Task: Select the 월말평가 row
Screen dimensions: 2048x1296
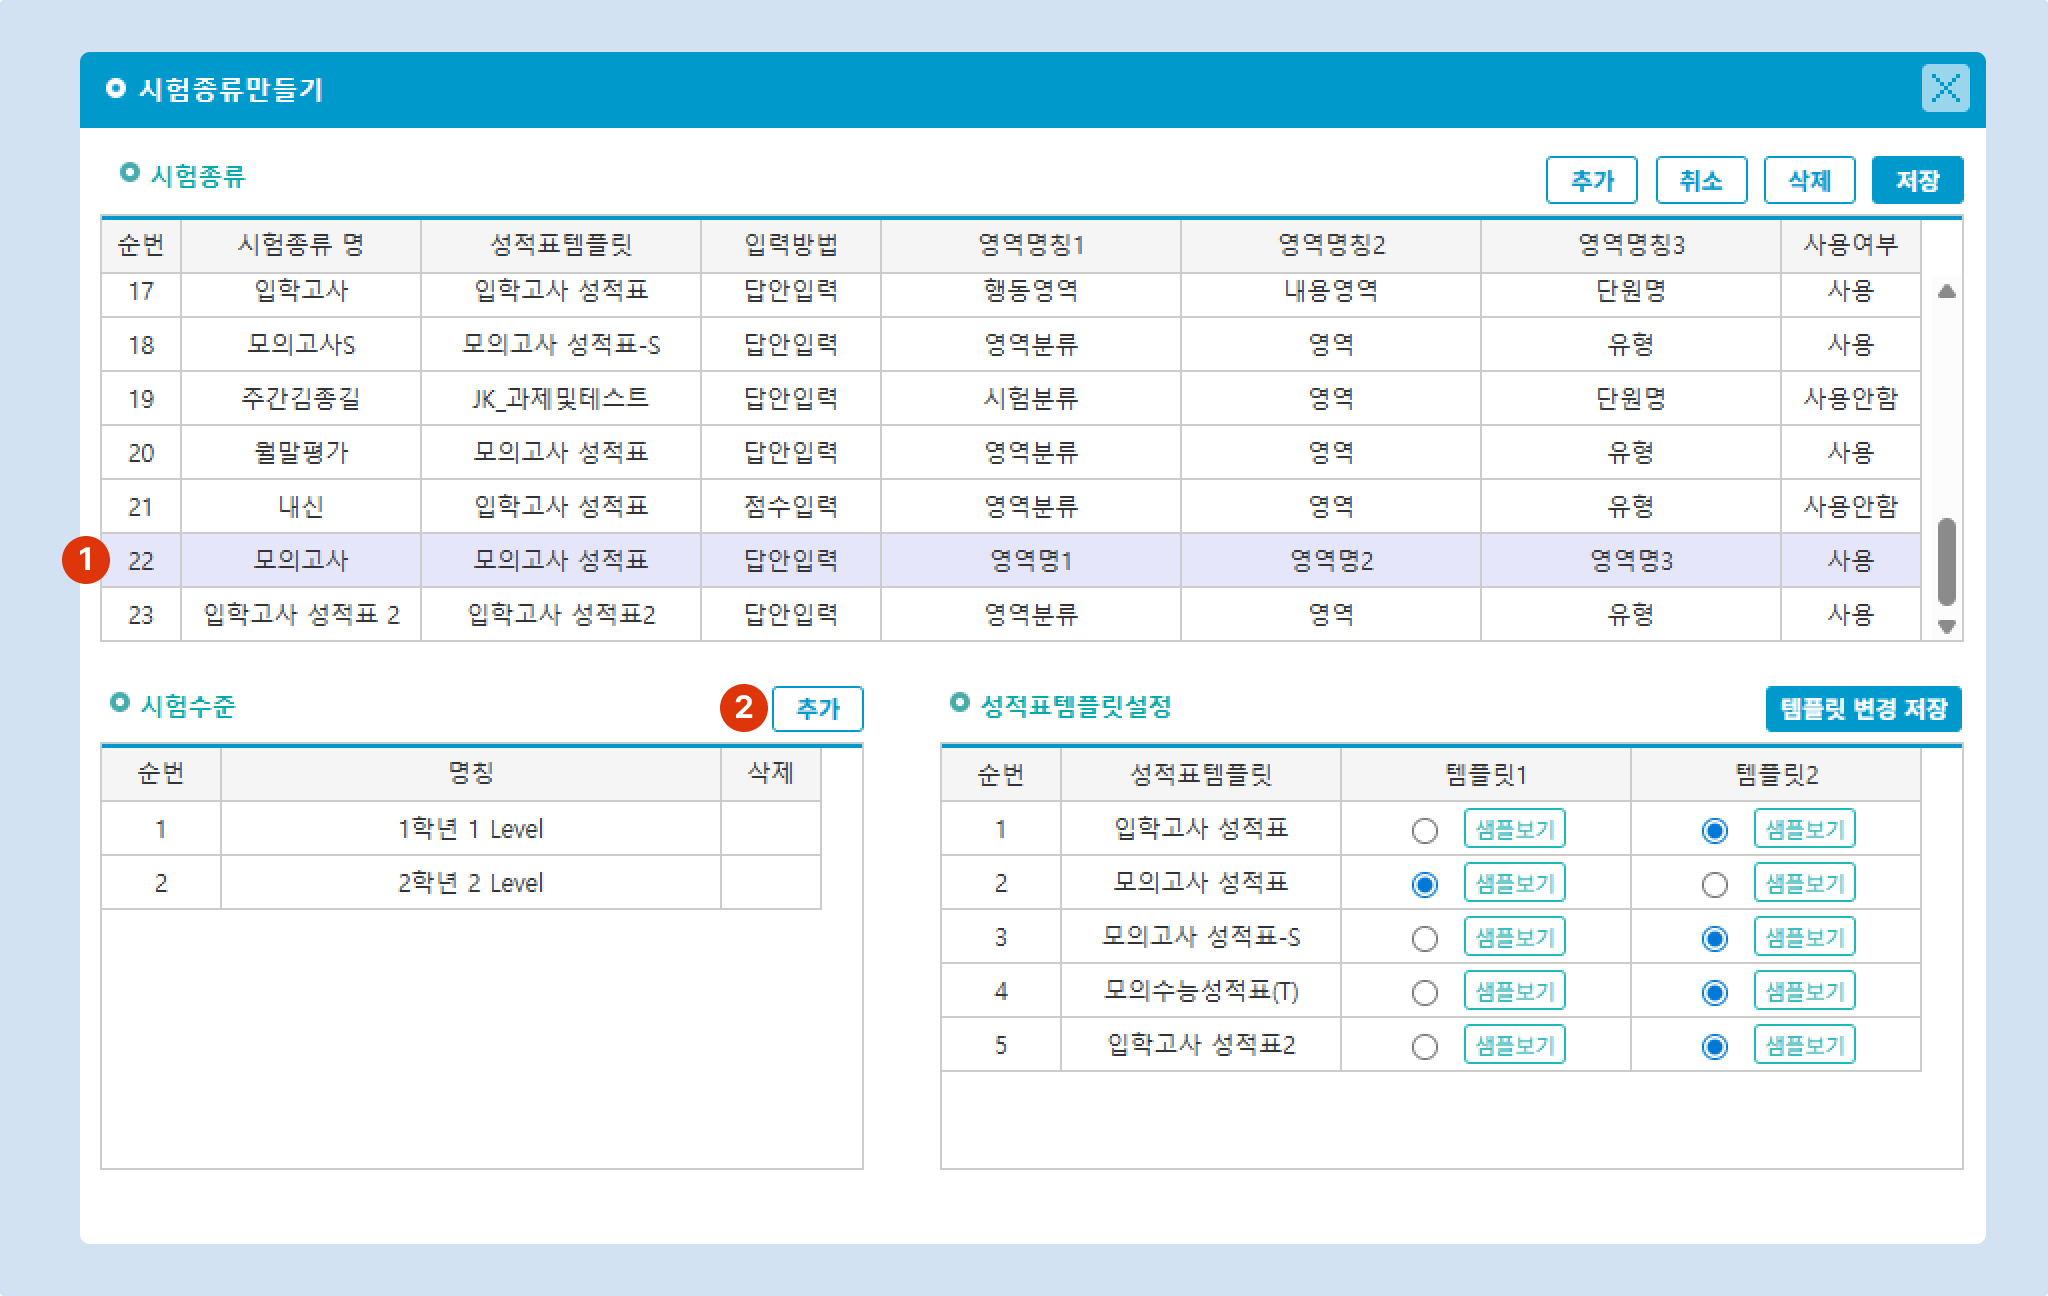Action: pos(301,453)
